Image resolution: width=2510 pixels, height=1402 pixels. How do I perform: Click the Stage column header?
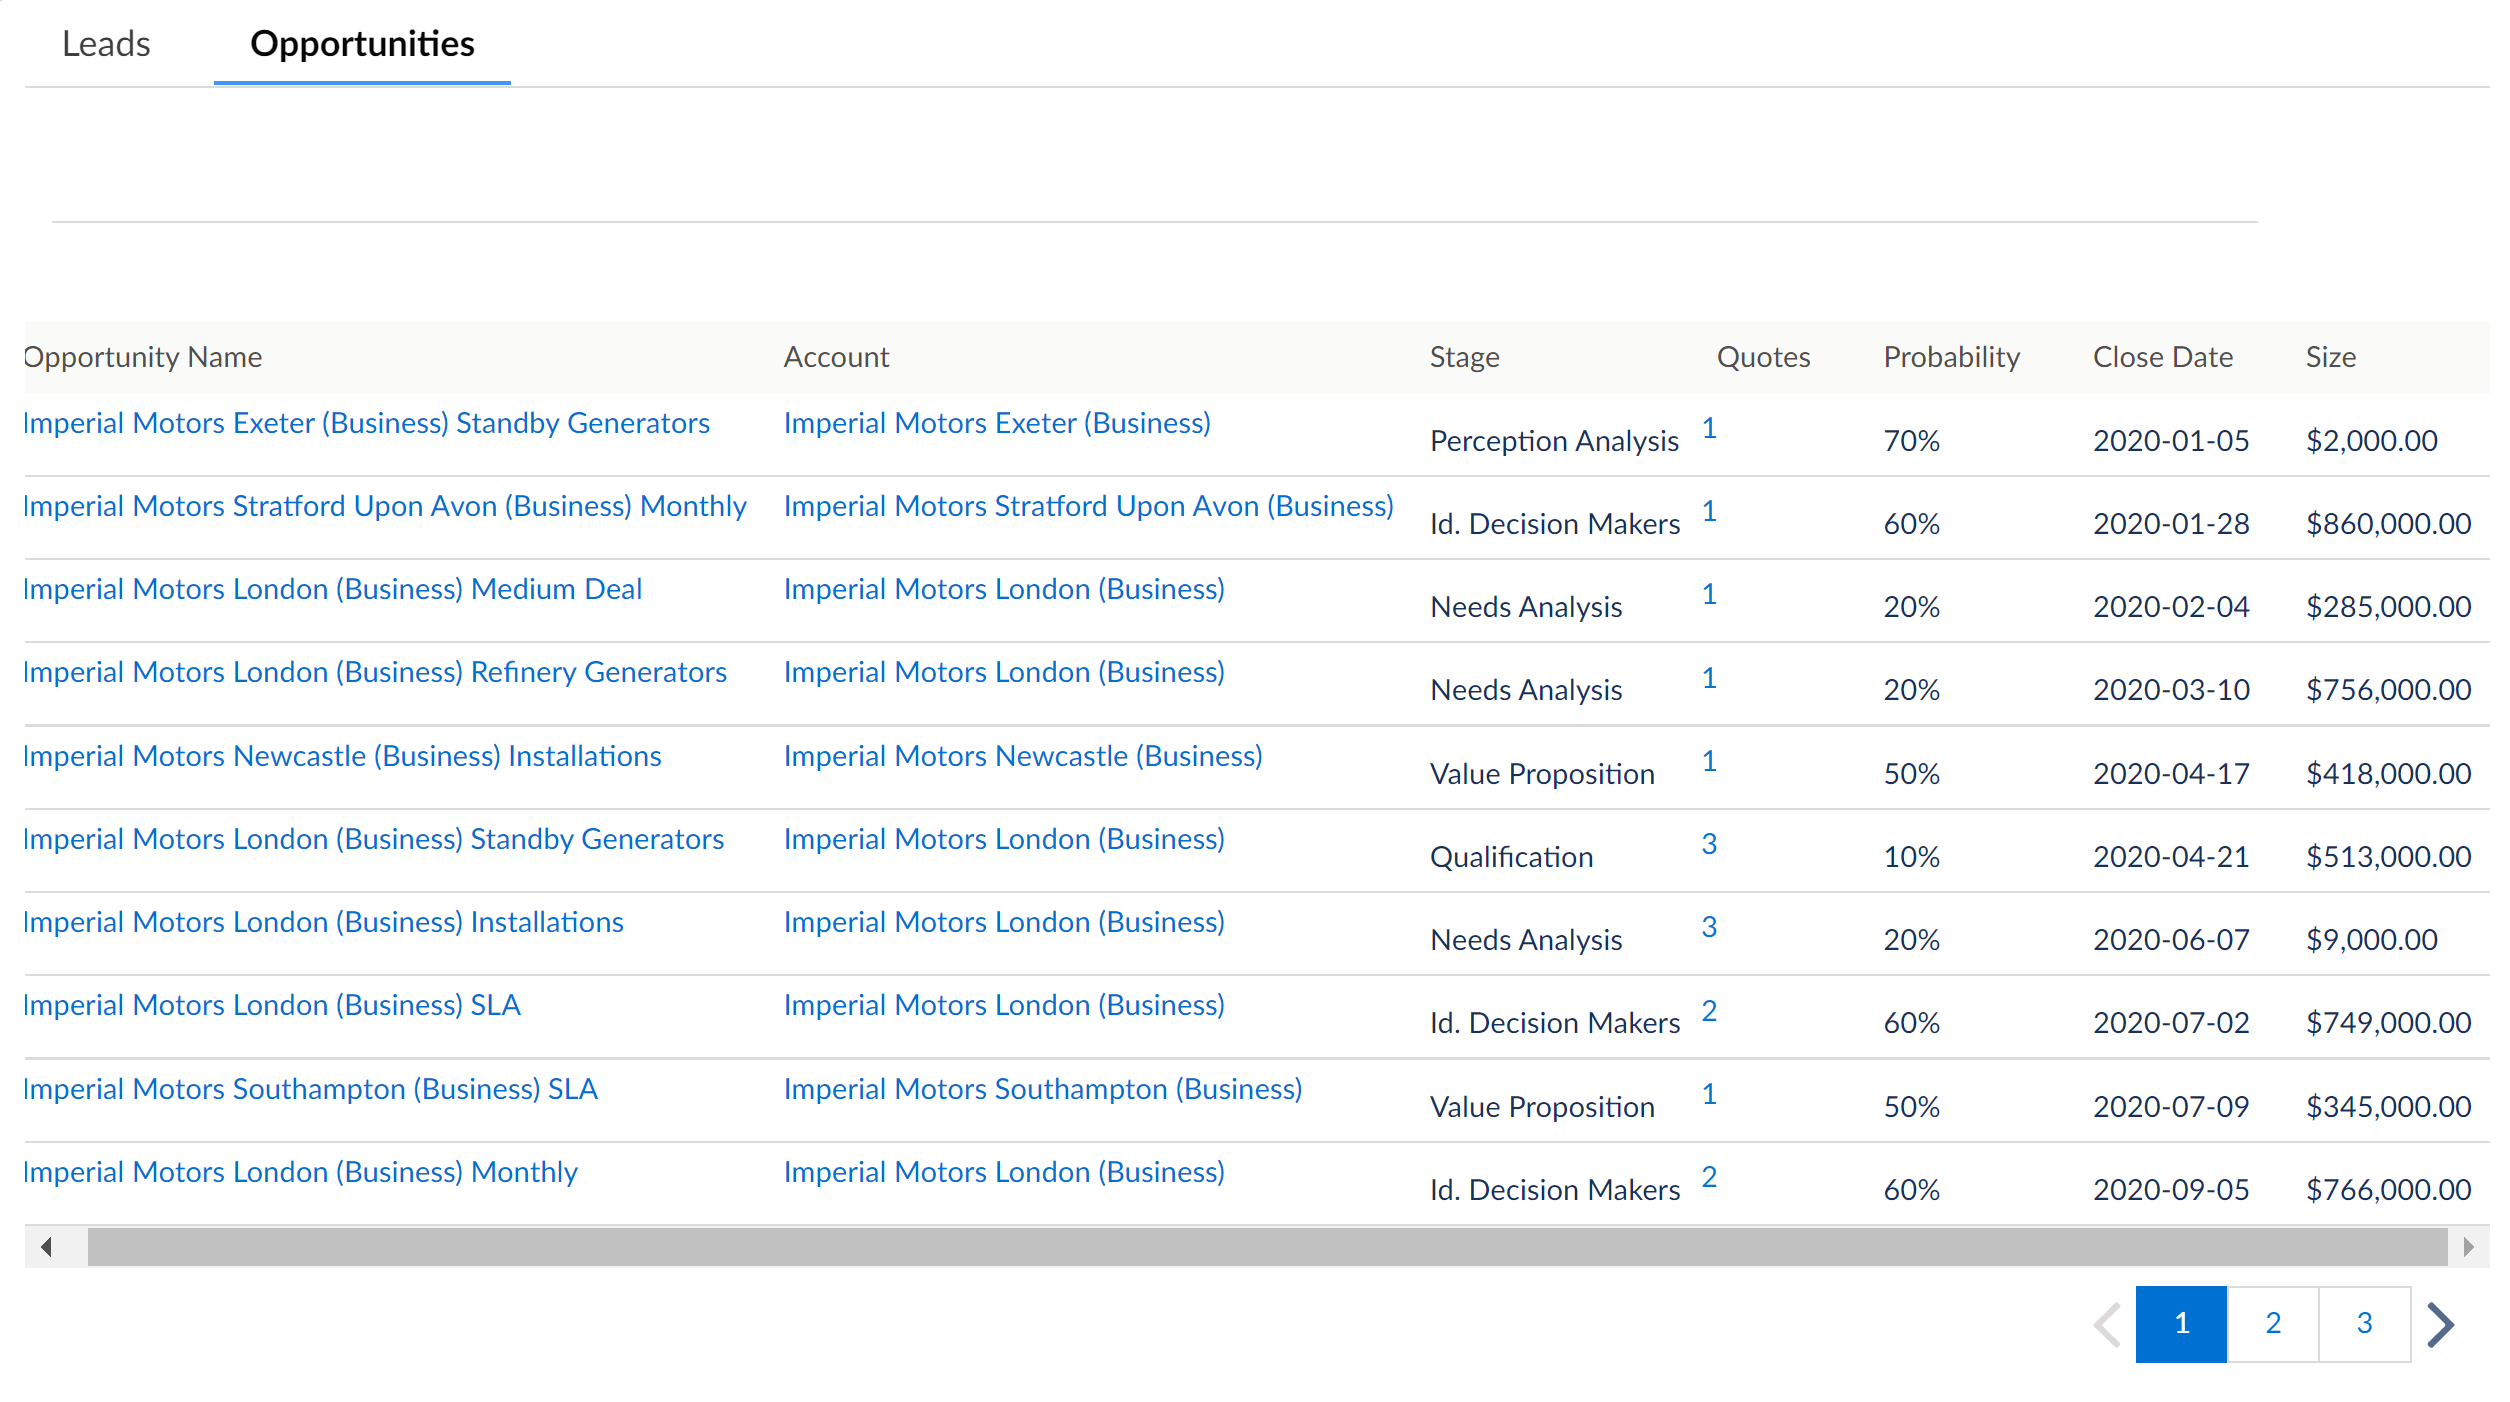(1464, 357)
